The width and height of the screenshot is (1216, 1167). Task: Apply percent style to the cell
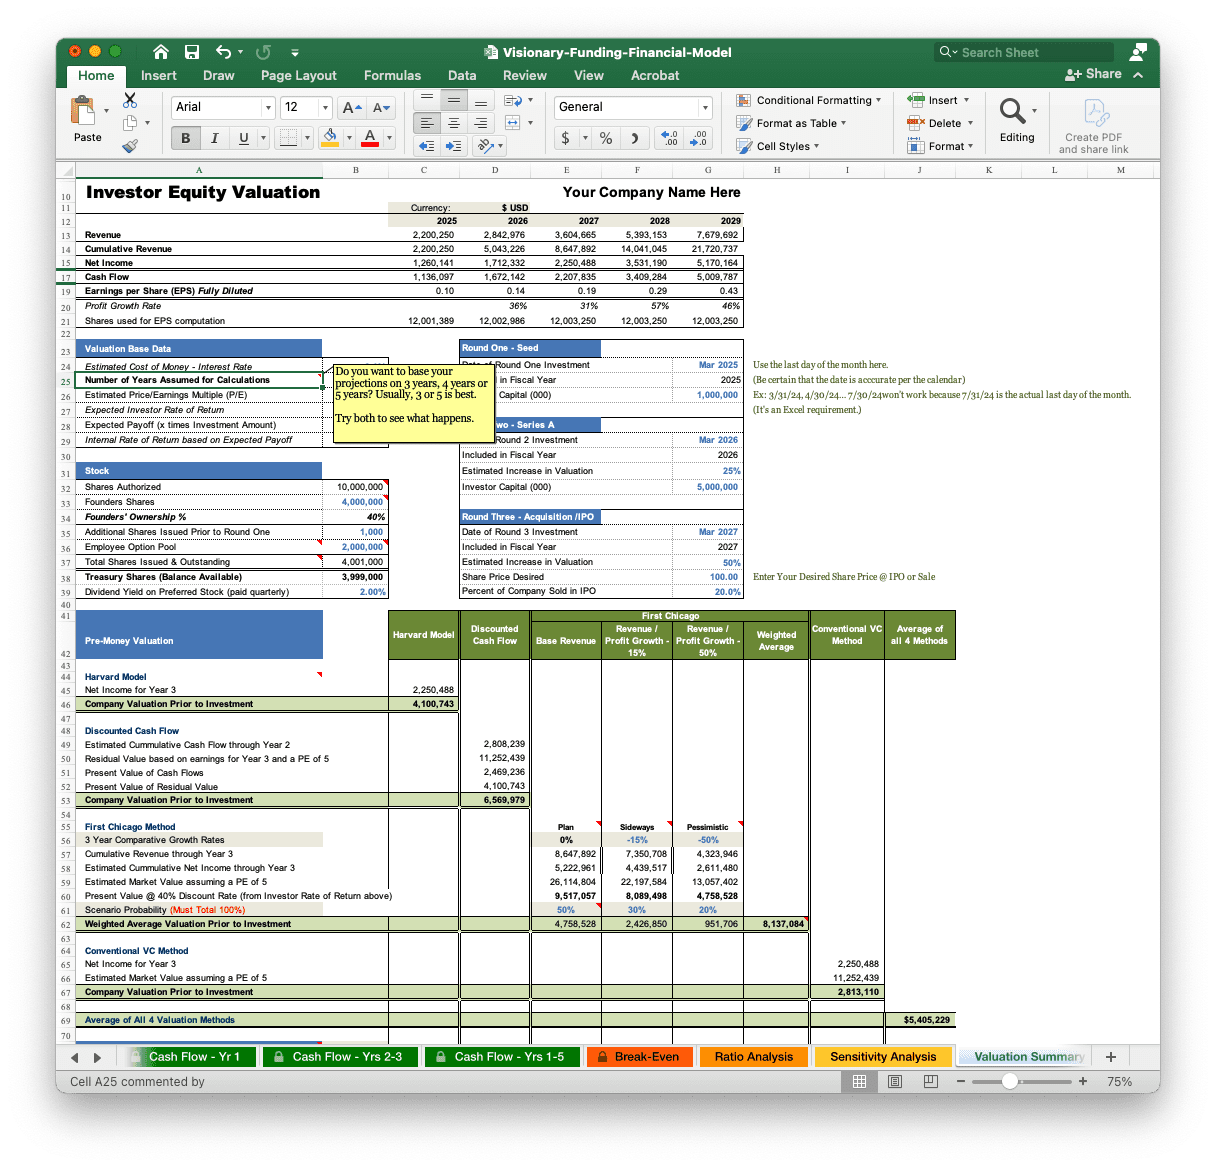[606, 138]
